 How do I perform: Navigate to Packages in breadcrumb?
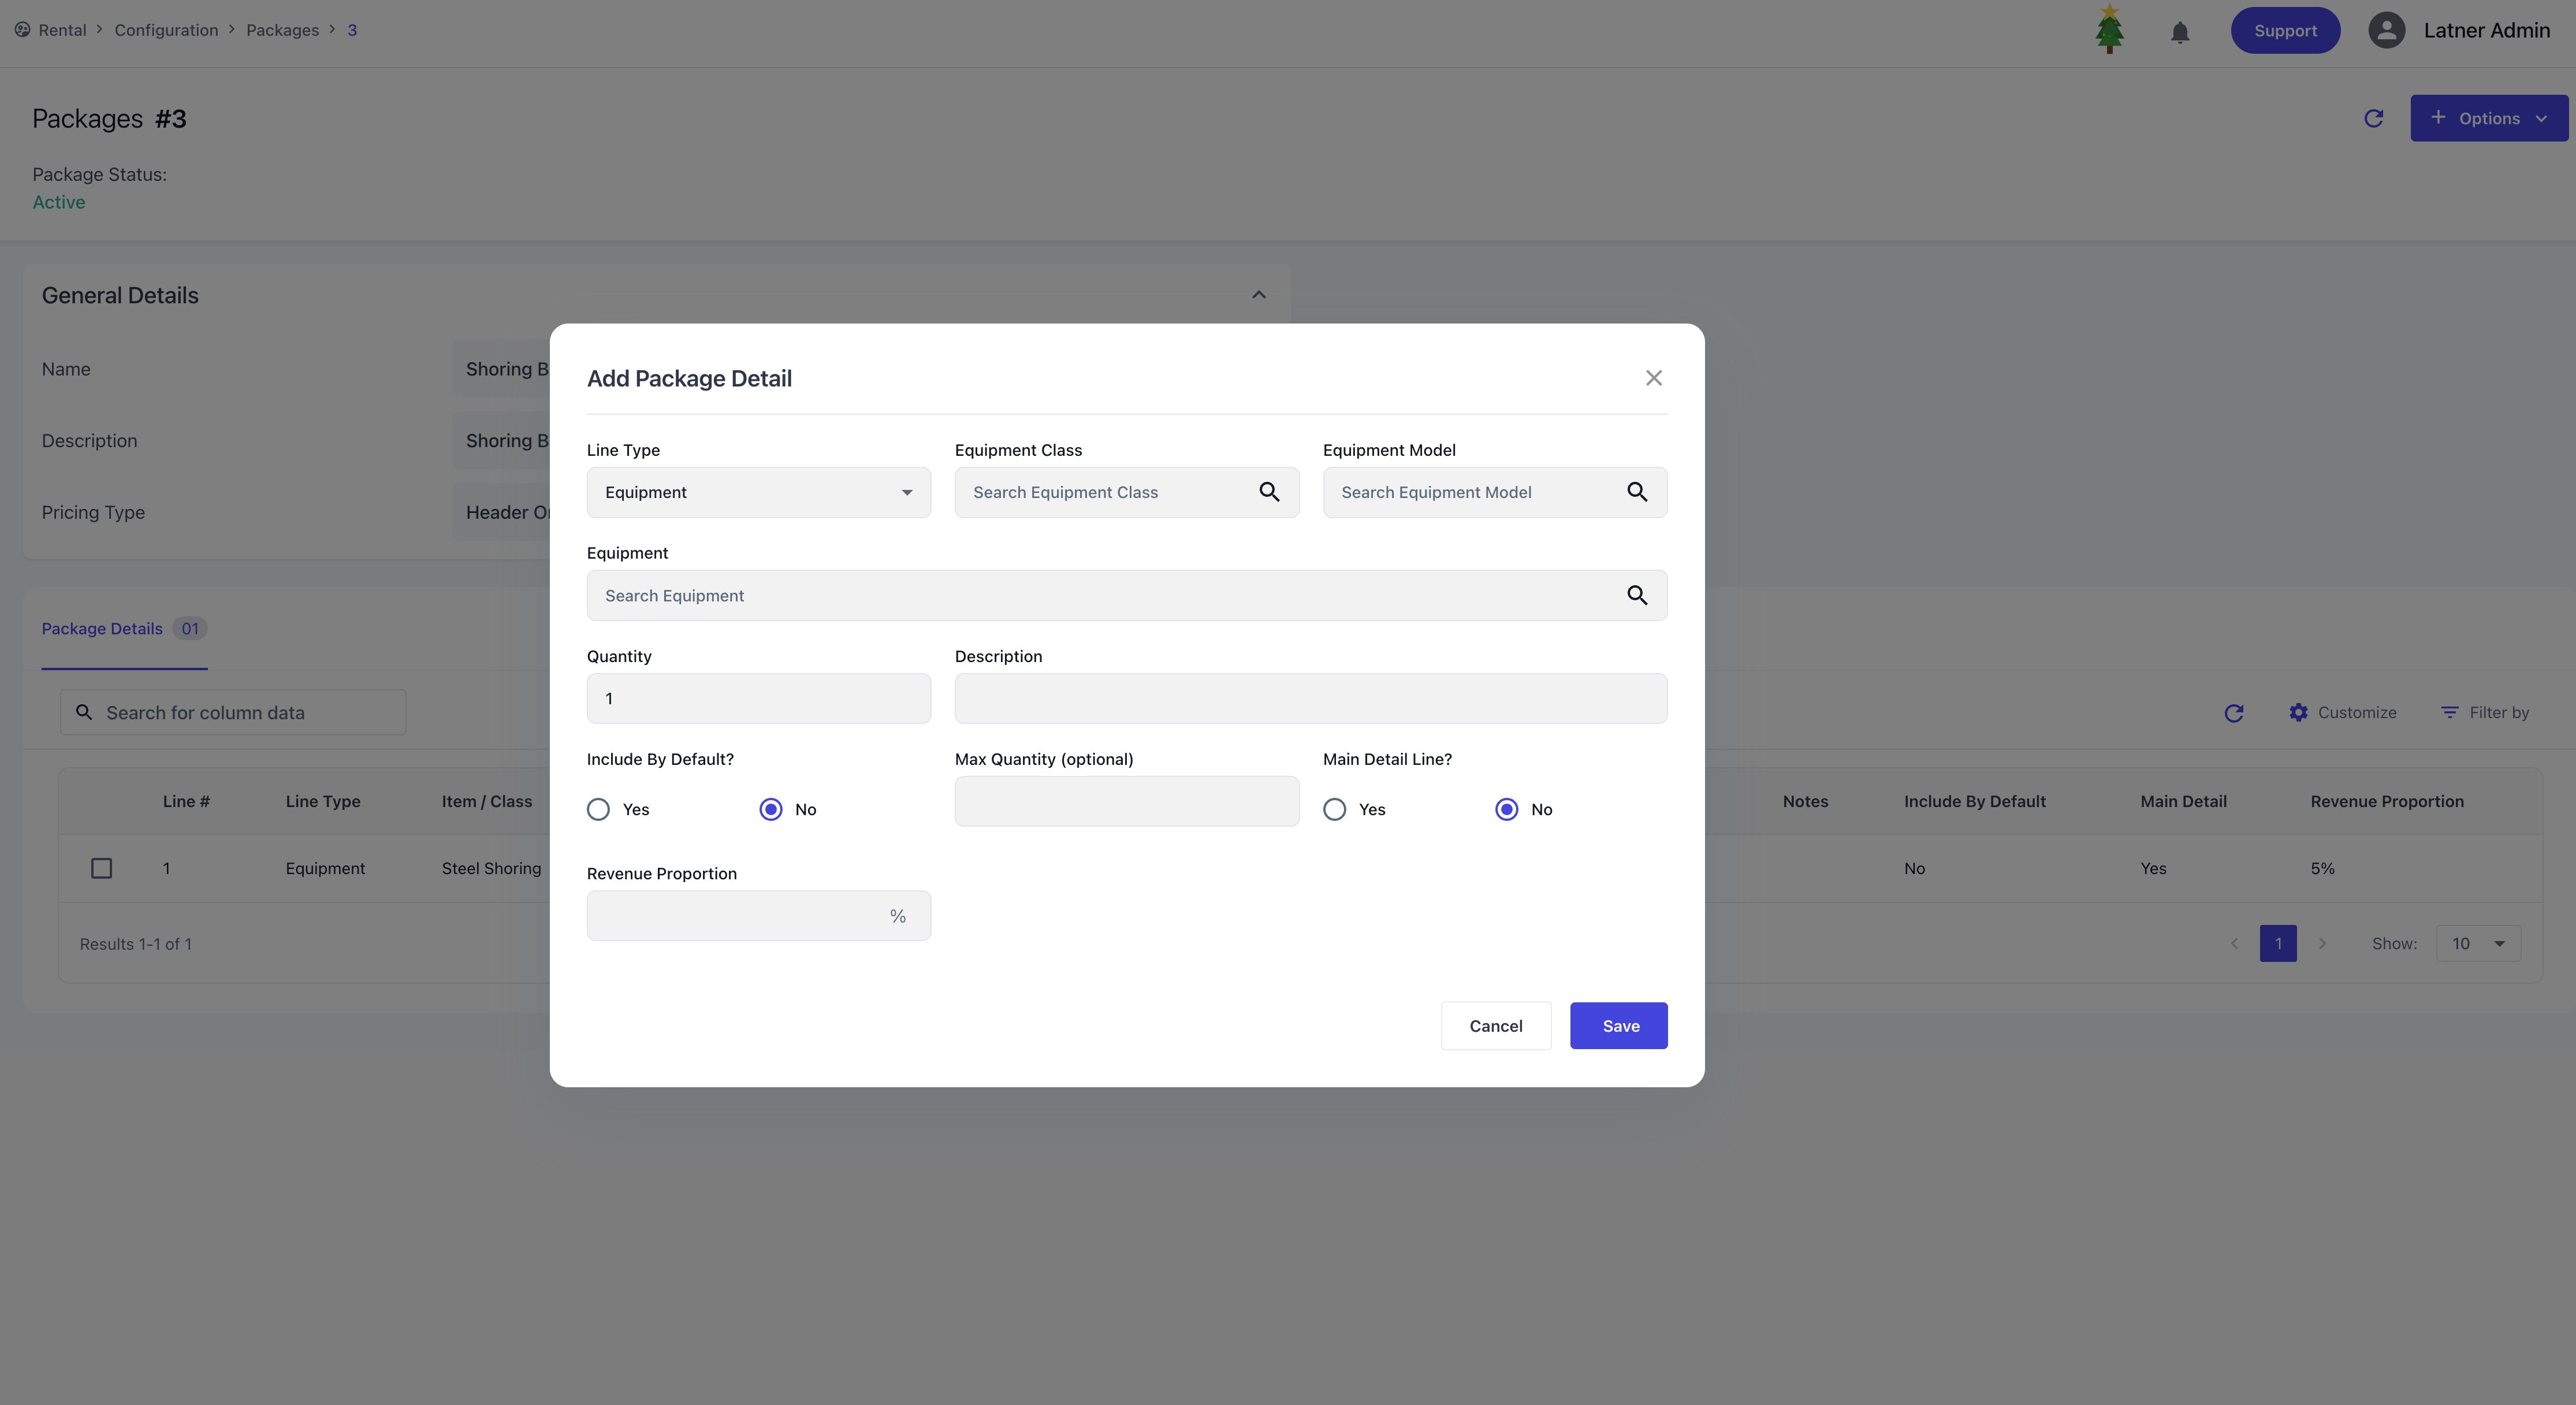(282, 30)
